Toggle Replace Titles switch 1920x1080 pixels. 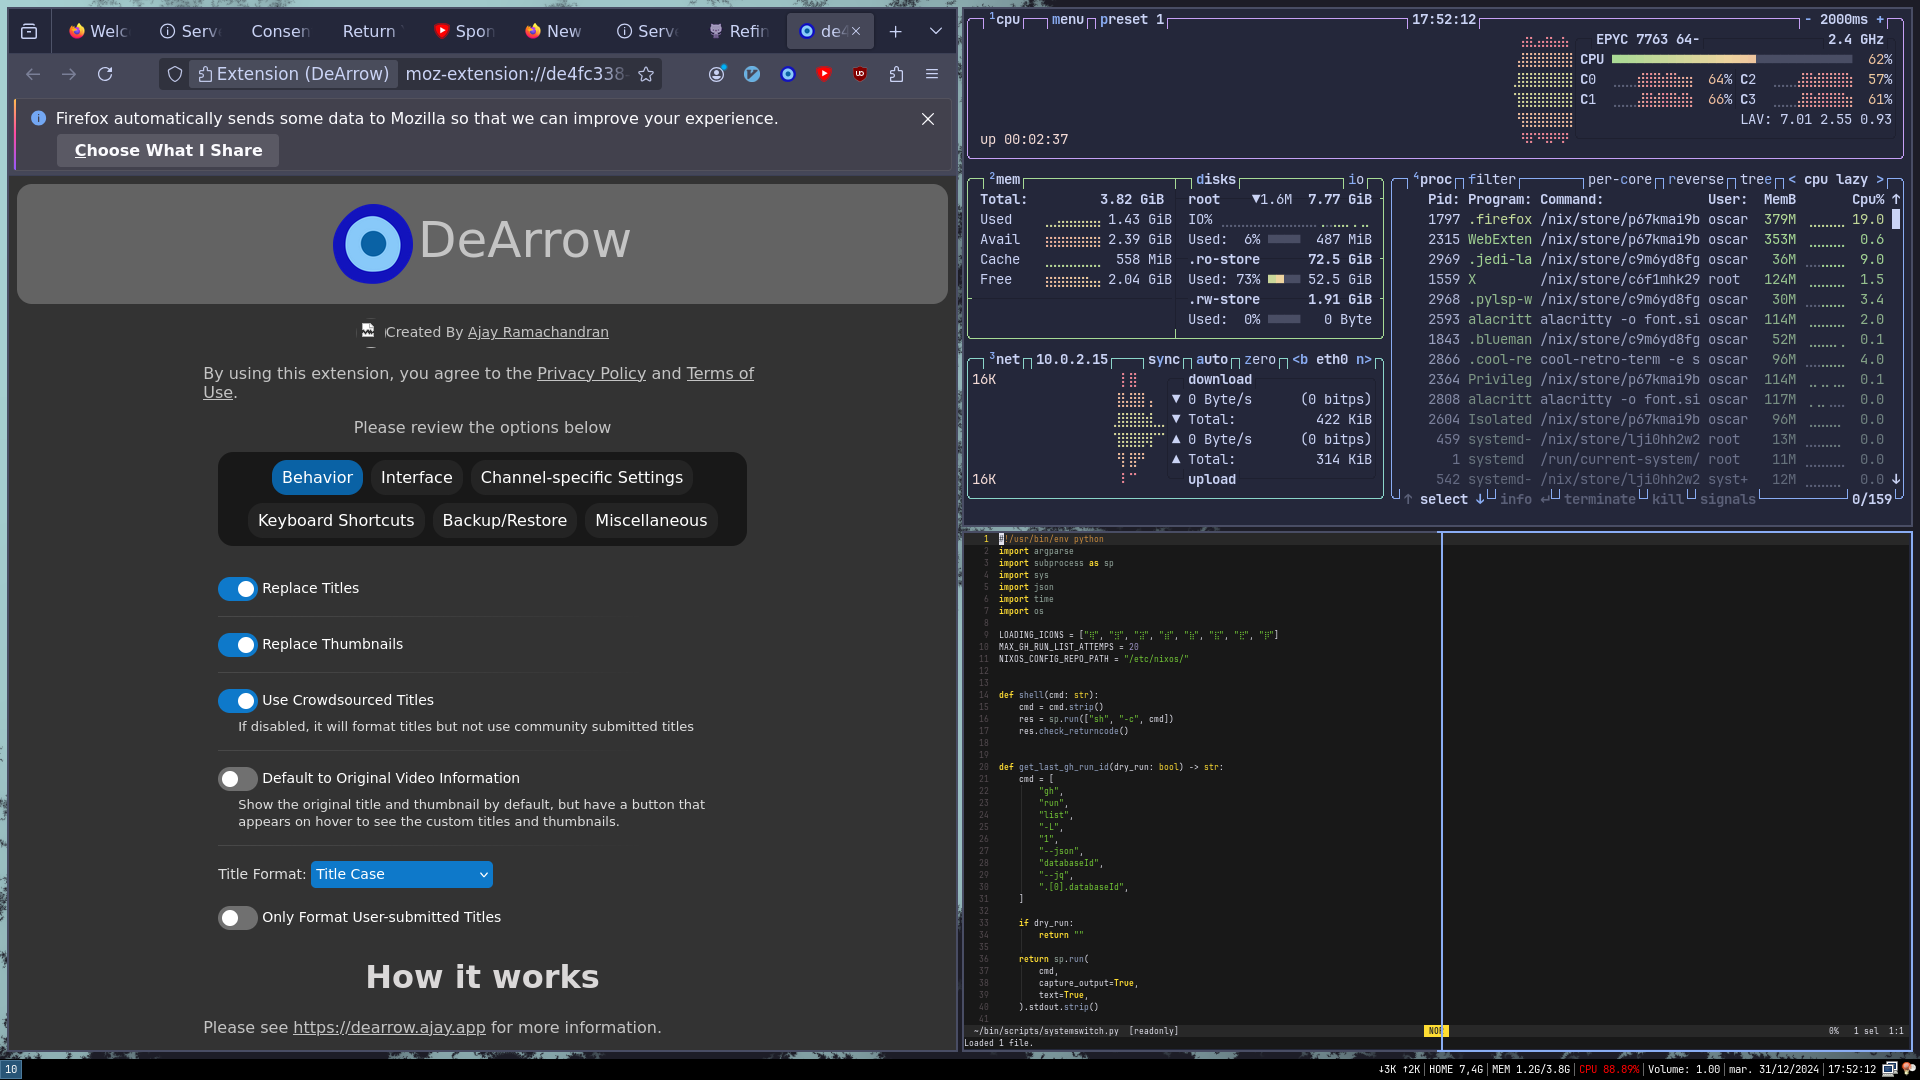[238, 589]
